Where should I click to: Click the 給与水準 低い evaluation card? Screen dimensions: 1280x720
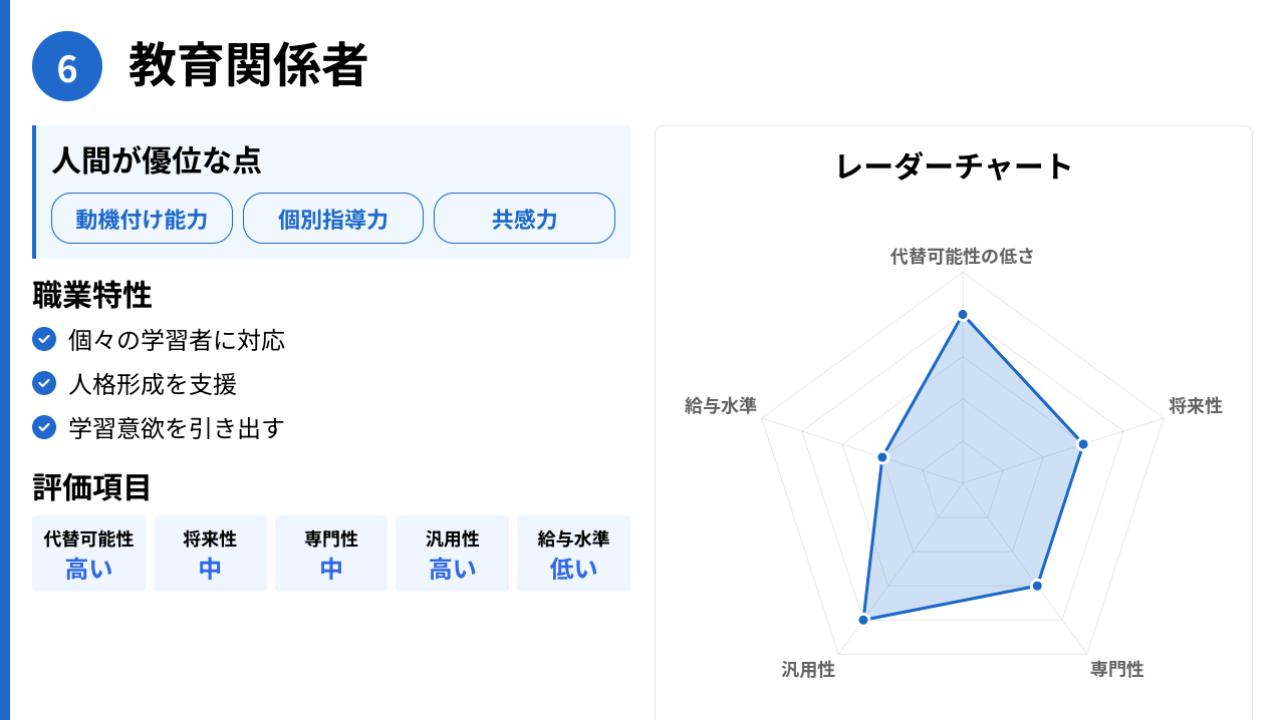click(573, 554)
